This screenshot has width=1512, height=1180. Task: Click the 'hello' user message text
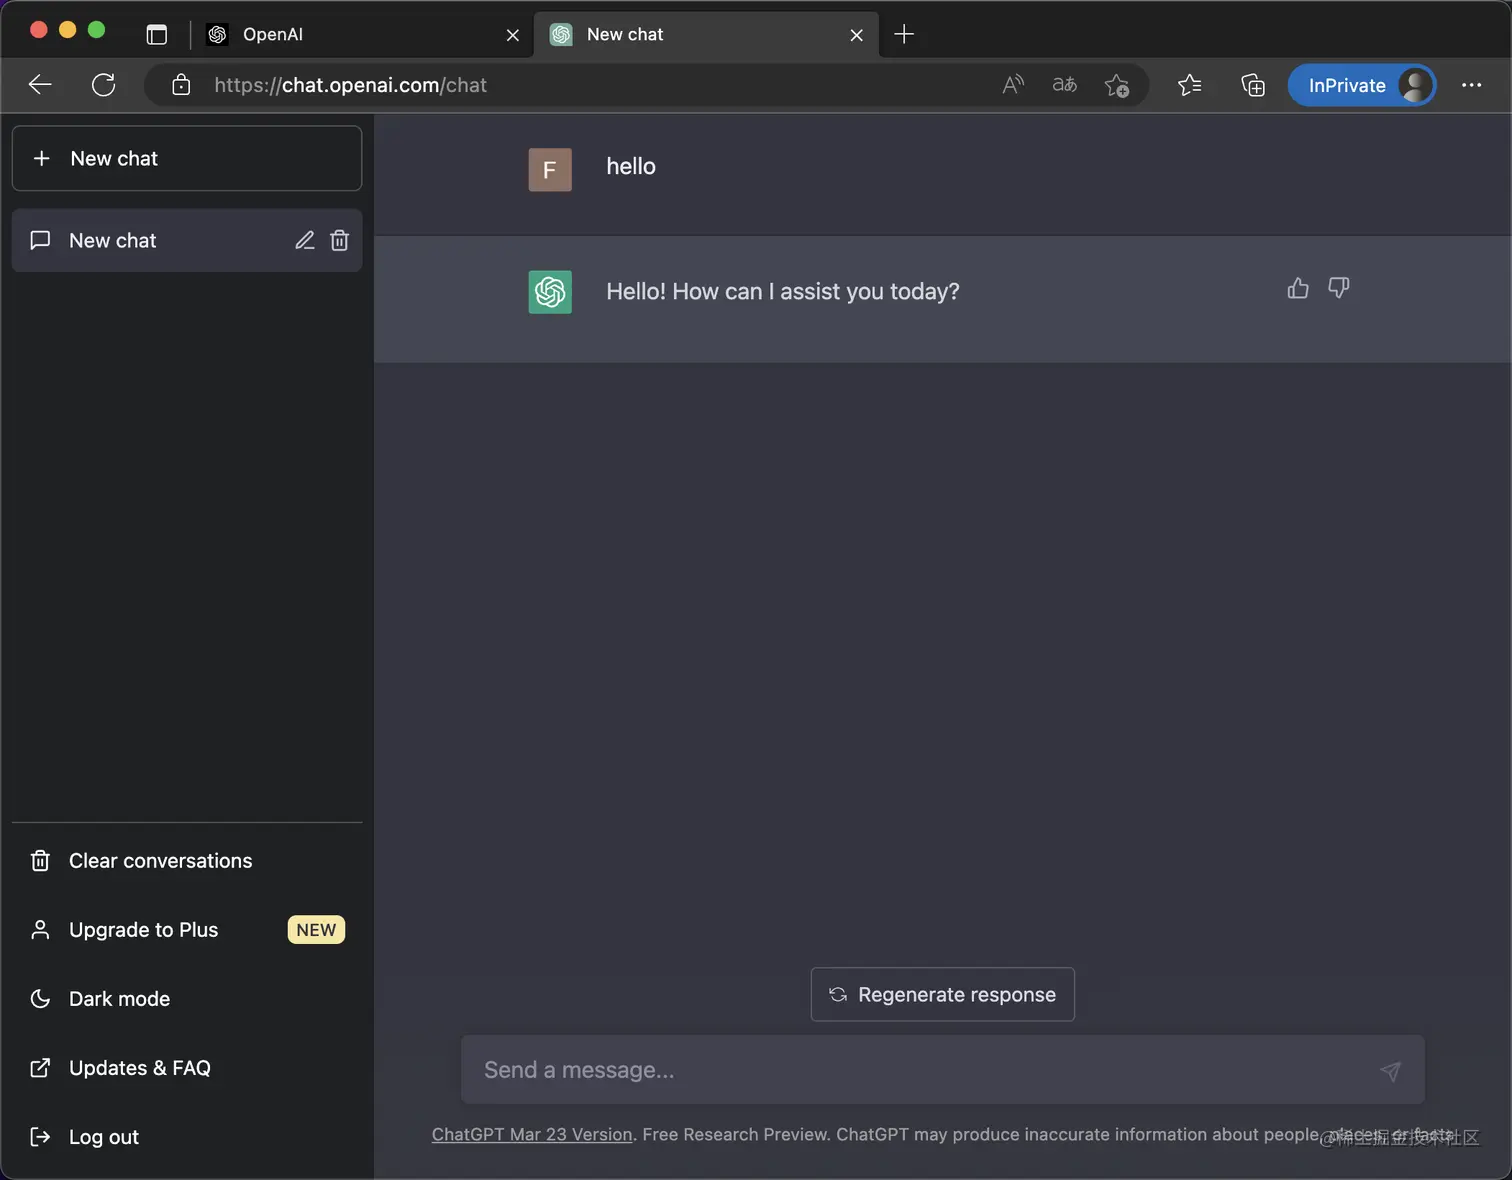click(631, 167)
